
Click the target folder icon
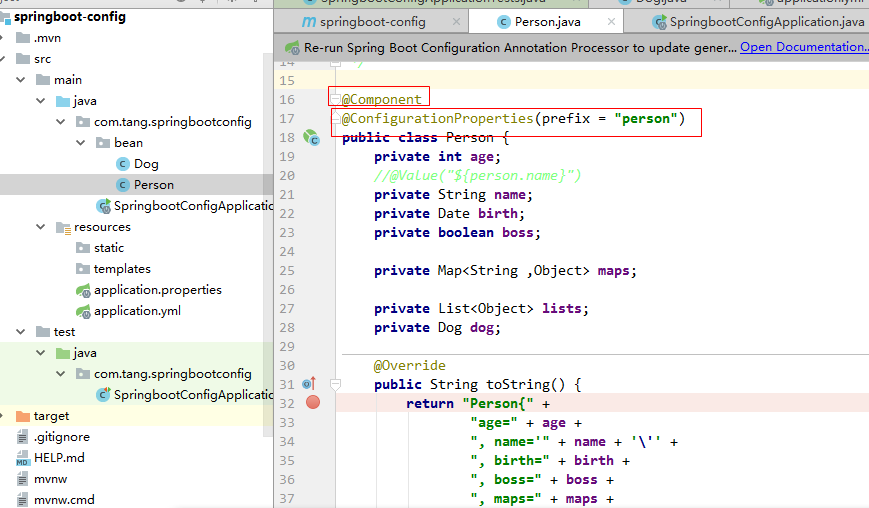coord(23,416)
